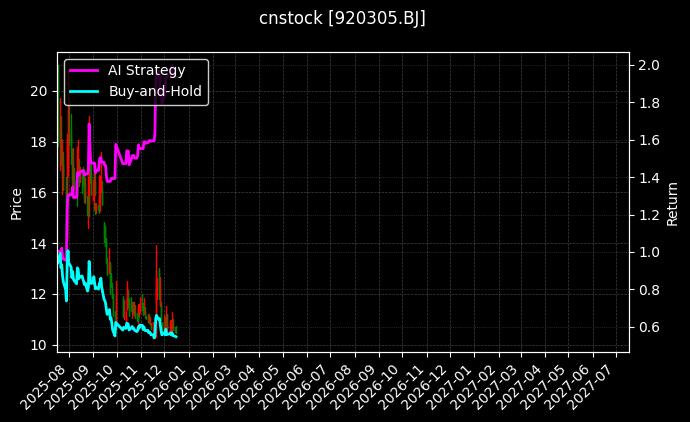Select the Buy-and-Hold legend label

tap(155, 91)
